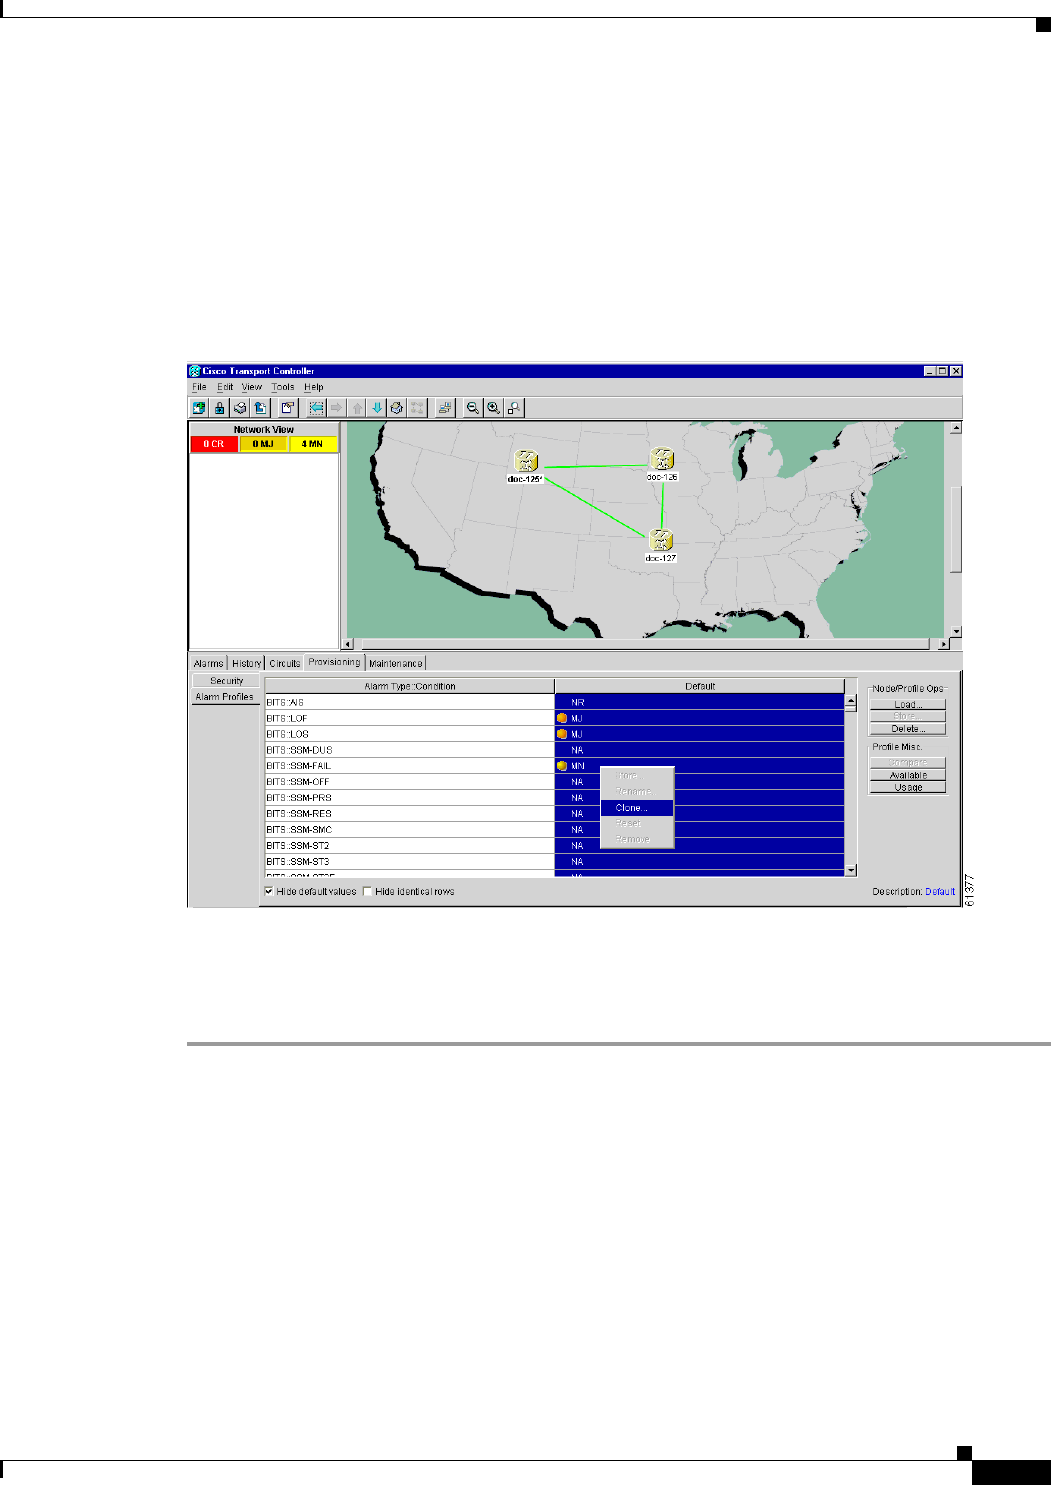Image resolution: width=1051 pixels, height=1485 pixels.
Task: Click the export icon after printer
Action: coord(260,408)
